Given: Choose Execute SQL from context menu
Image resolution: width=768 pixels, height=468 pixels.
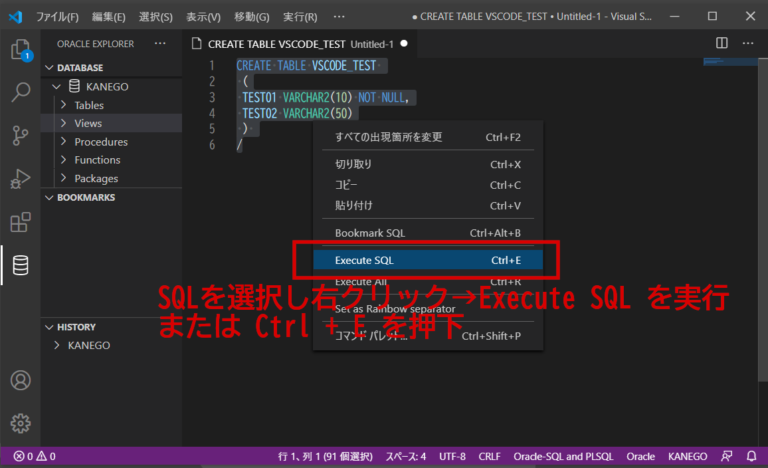Looking at the screenshot, I should click(428, 260).
